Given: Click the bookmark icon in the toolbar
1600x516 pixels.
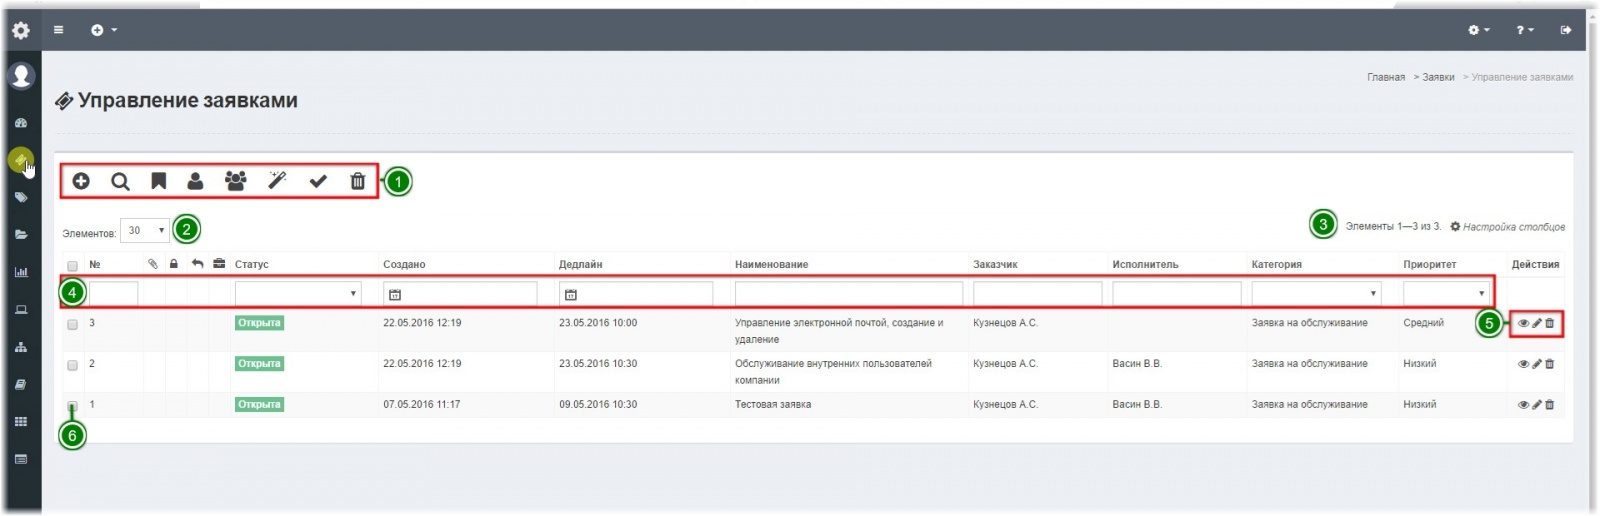Looking at the screenshot, I should (158, 181).
